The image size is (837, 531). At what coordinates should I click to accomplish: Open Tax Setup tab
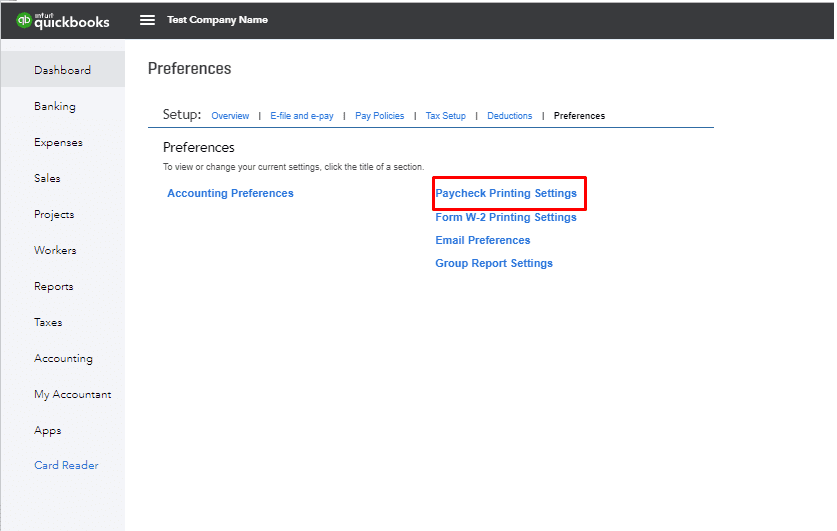point(446,116)
